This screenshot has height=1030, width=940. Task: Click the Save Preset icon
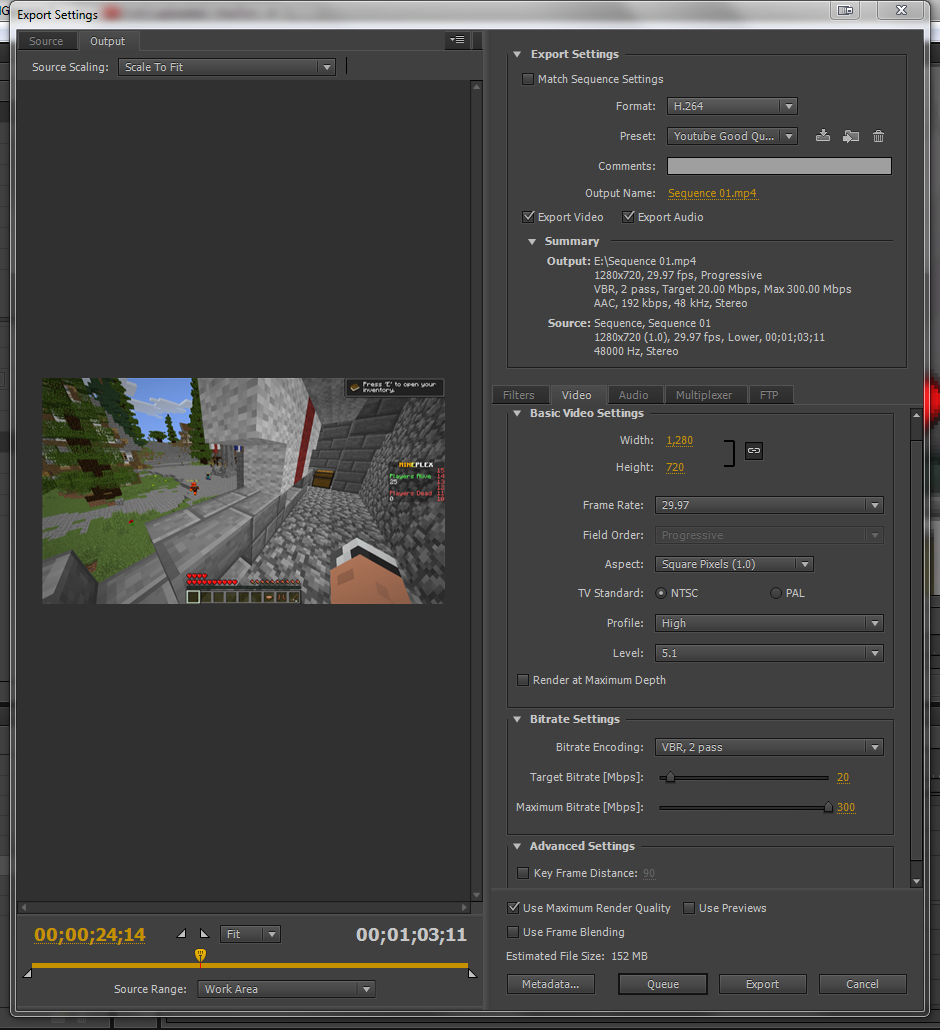(x=822, y=136)
